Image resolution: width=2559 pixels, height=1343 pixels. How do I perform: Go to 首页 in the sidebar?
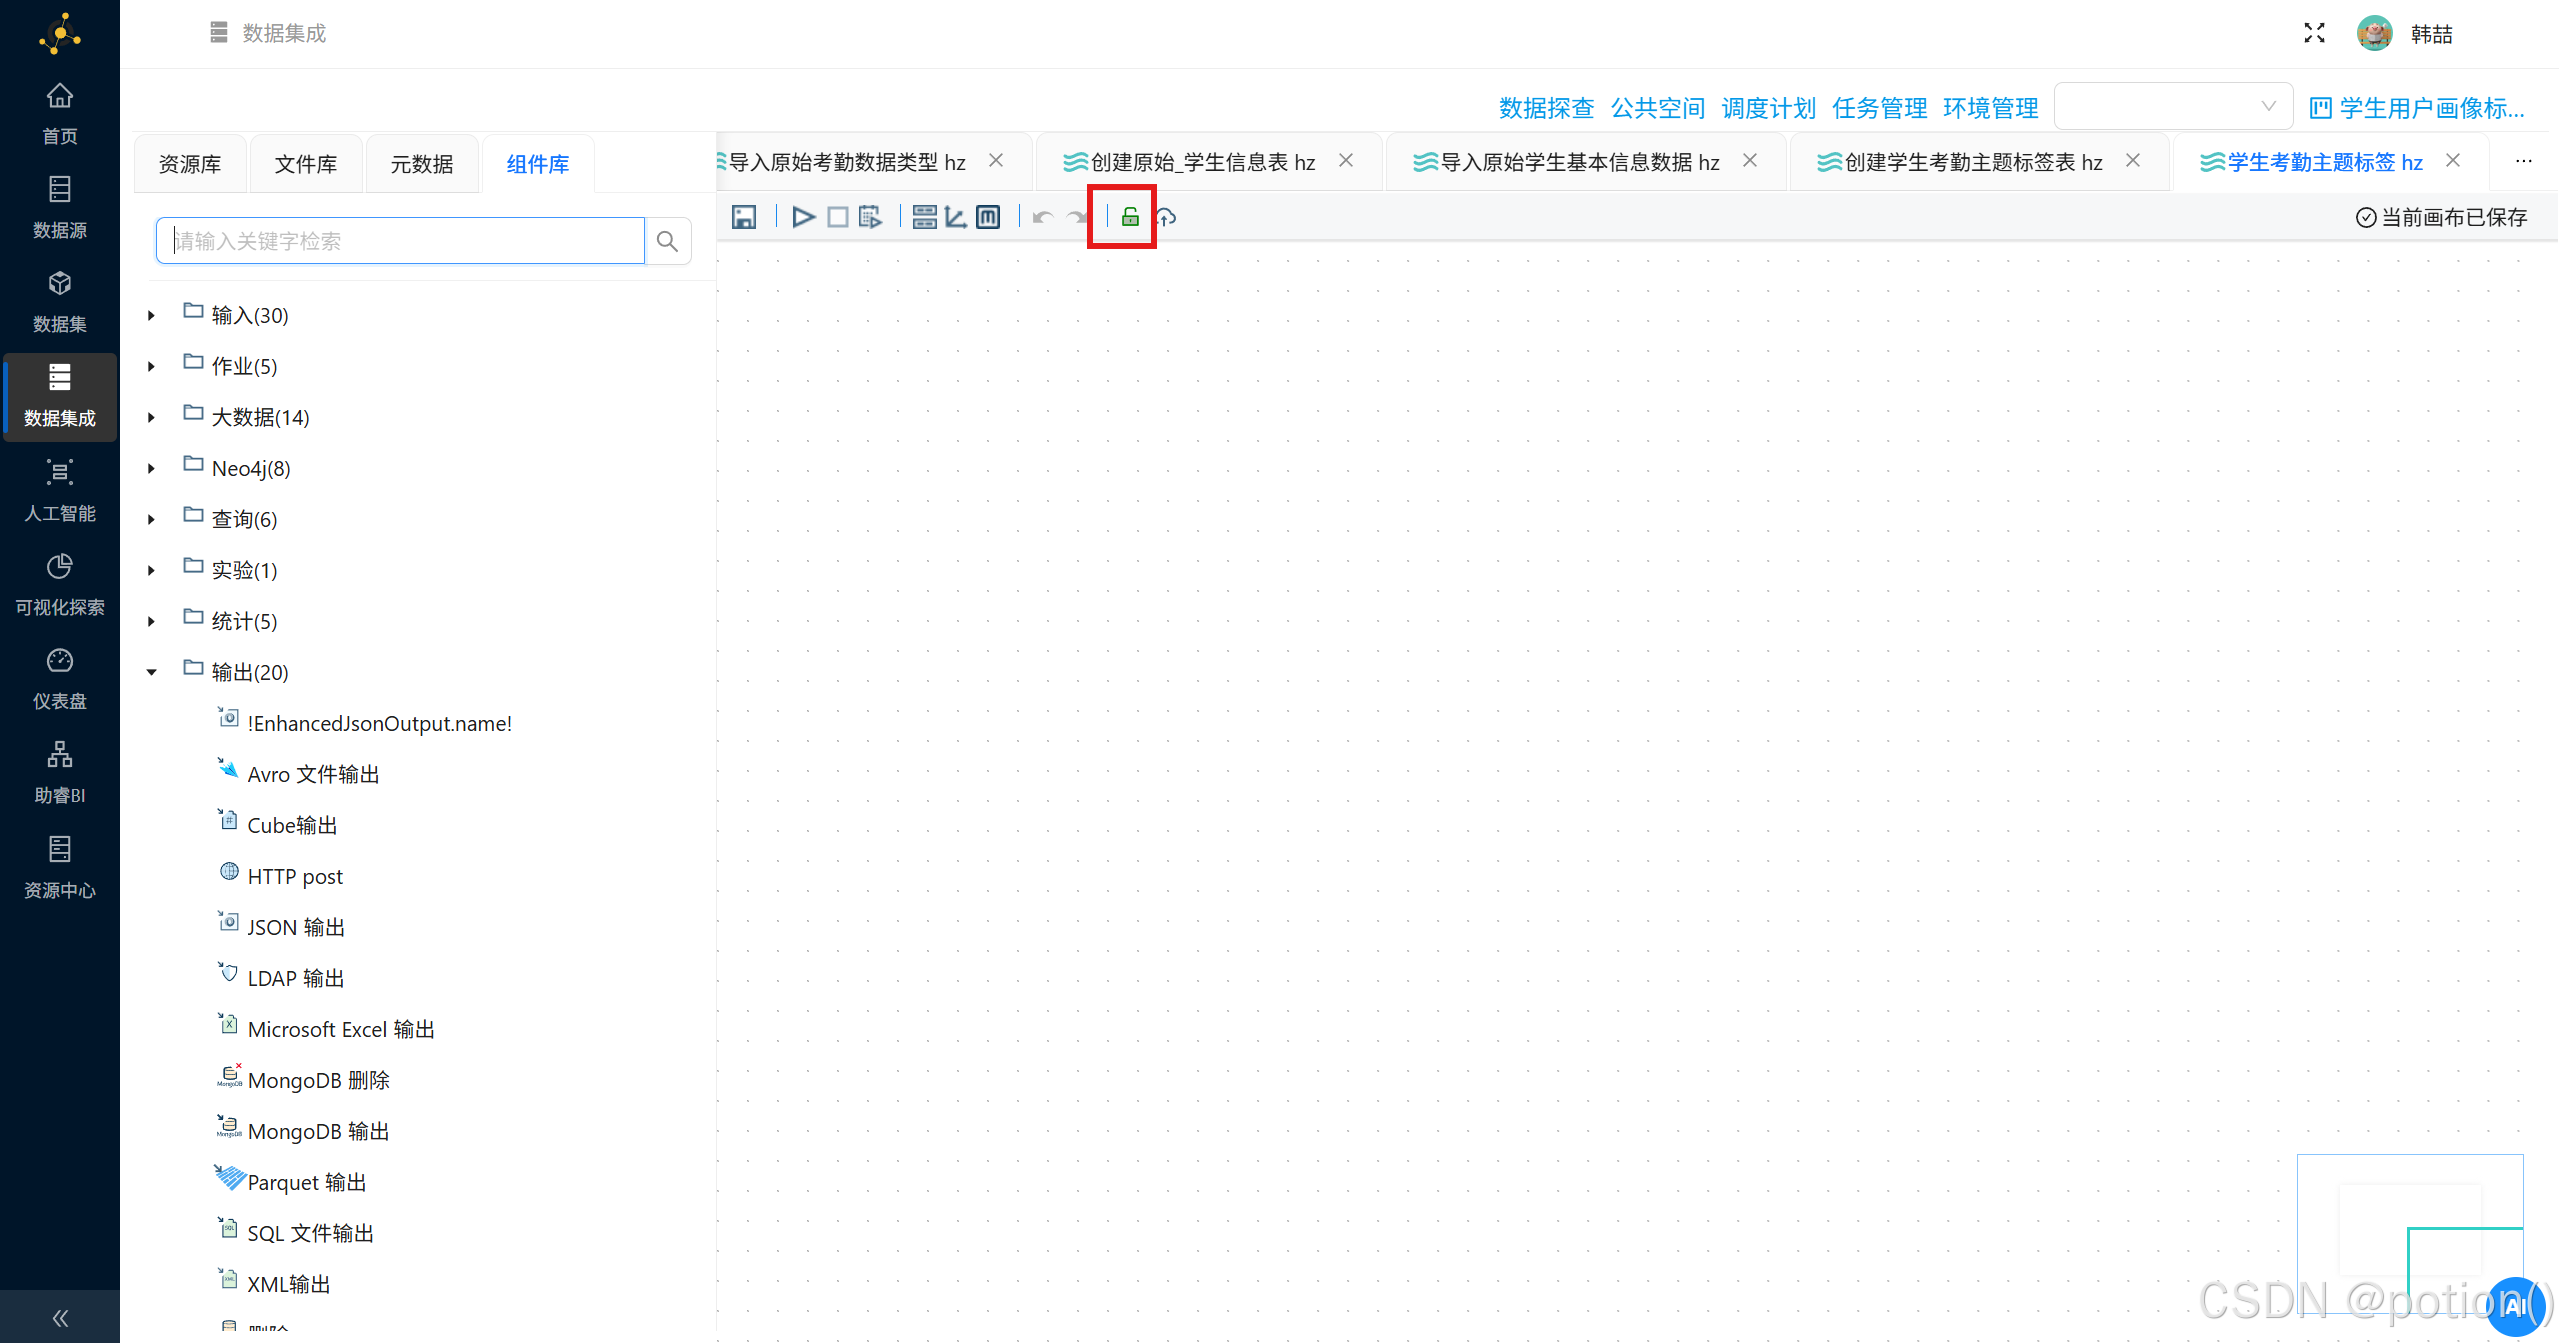pos(60,114)
